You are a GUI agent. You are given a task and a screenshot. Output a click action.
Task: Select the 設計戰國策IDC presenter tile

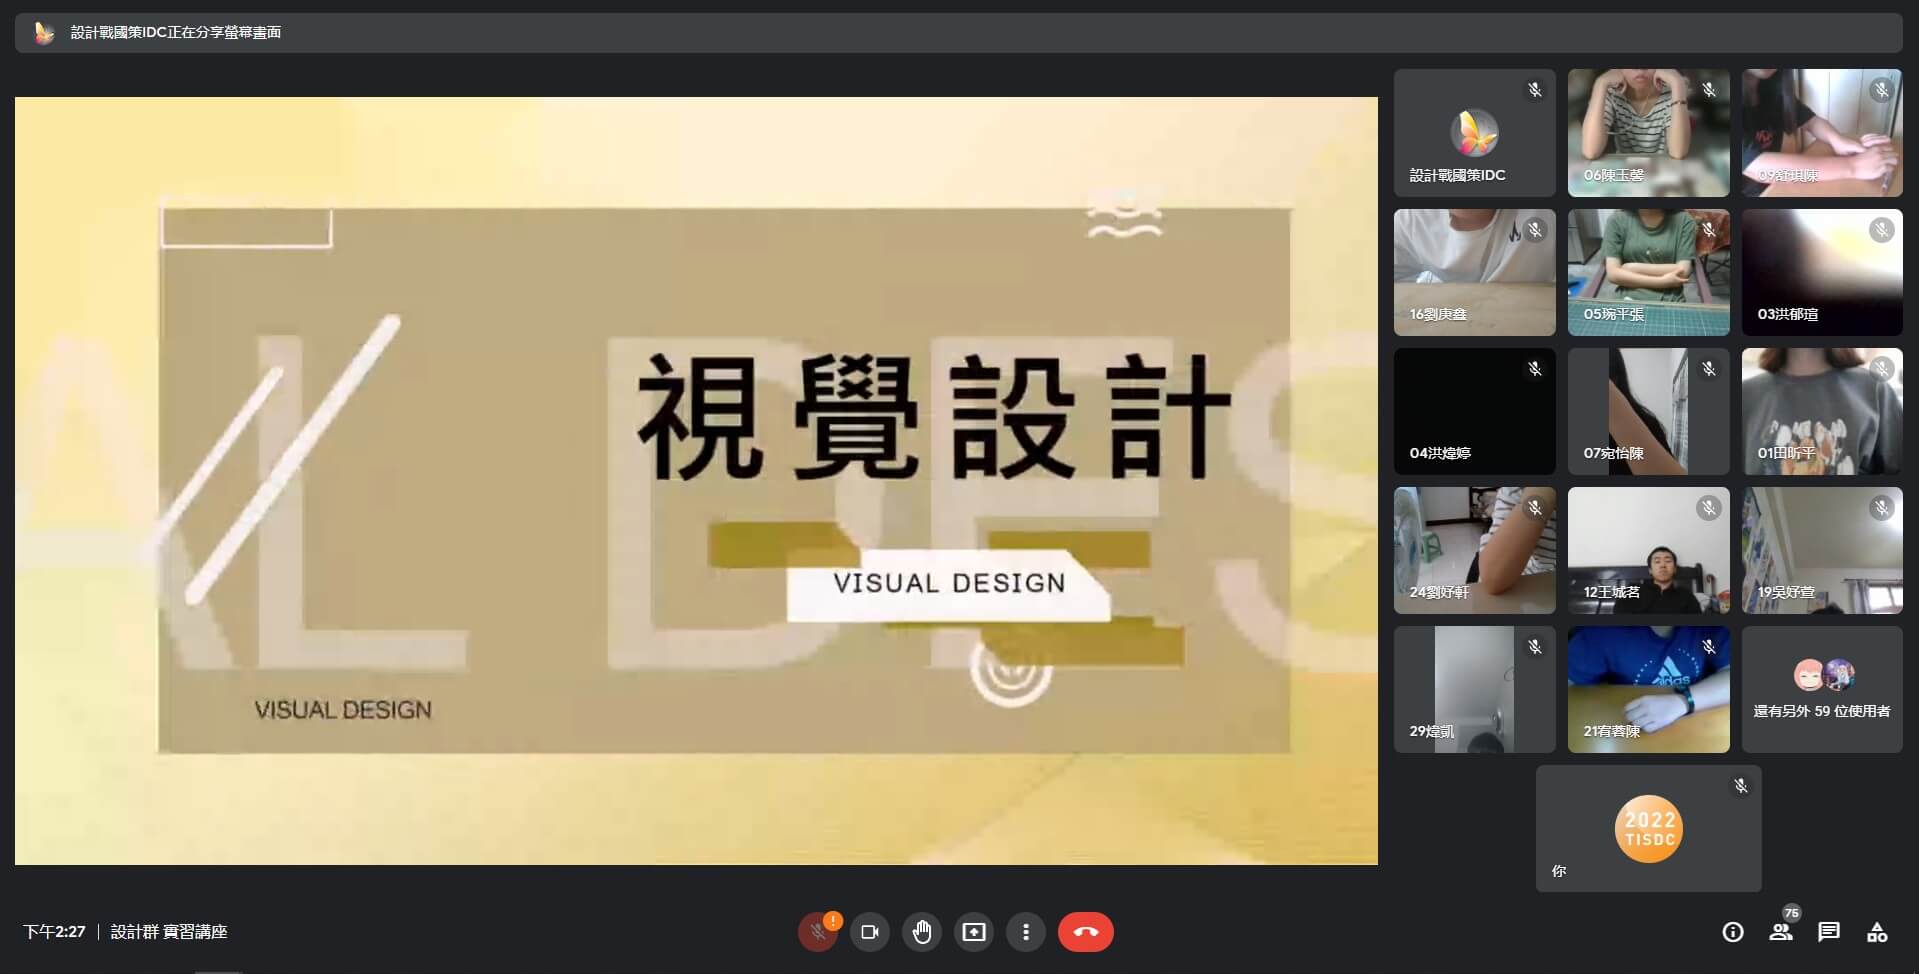pyautogui.click(x=1474, y=133)
